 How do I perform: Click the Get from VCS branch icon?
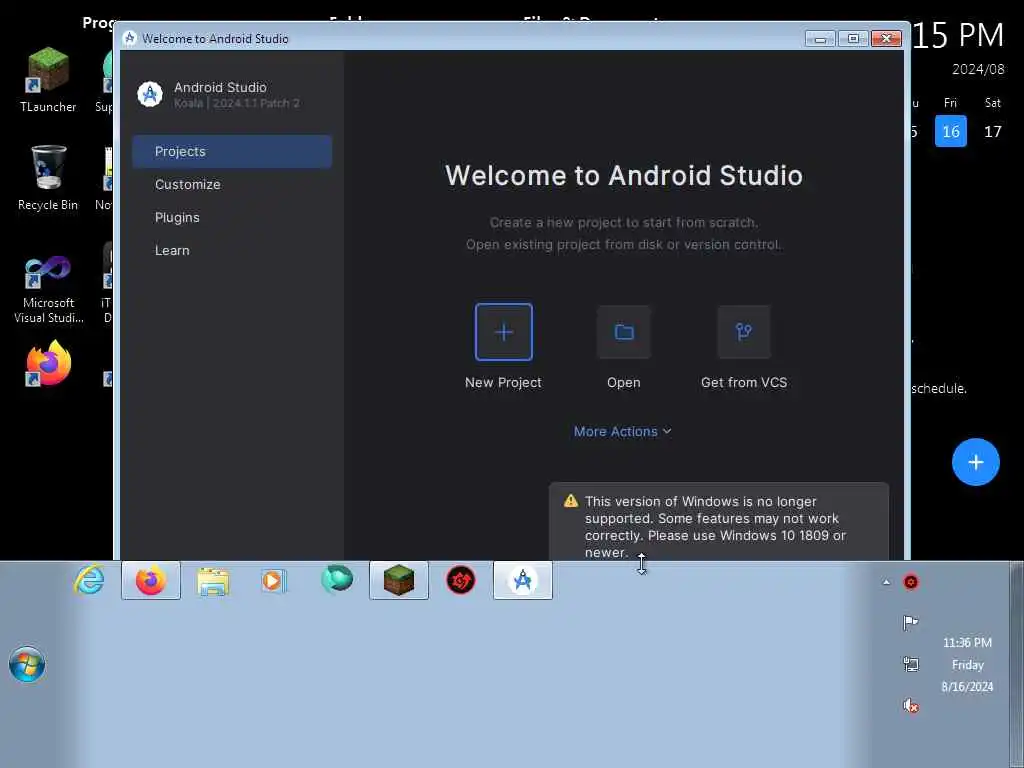point(744,332)
